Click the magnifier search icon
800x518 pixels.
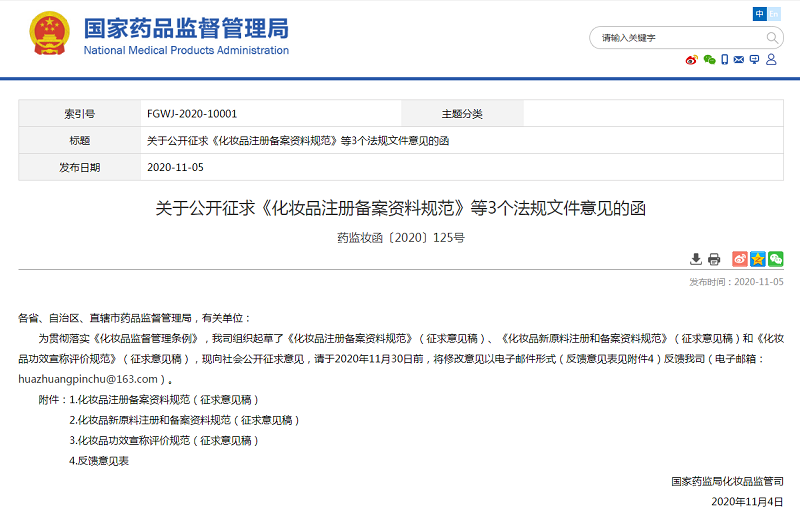tap(773, 37)
